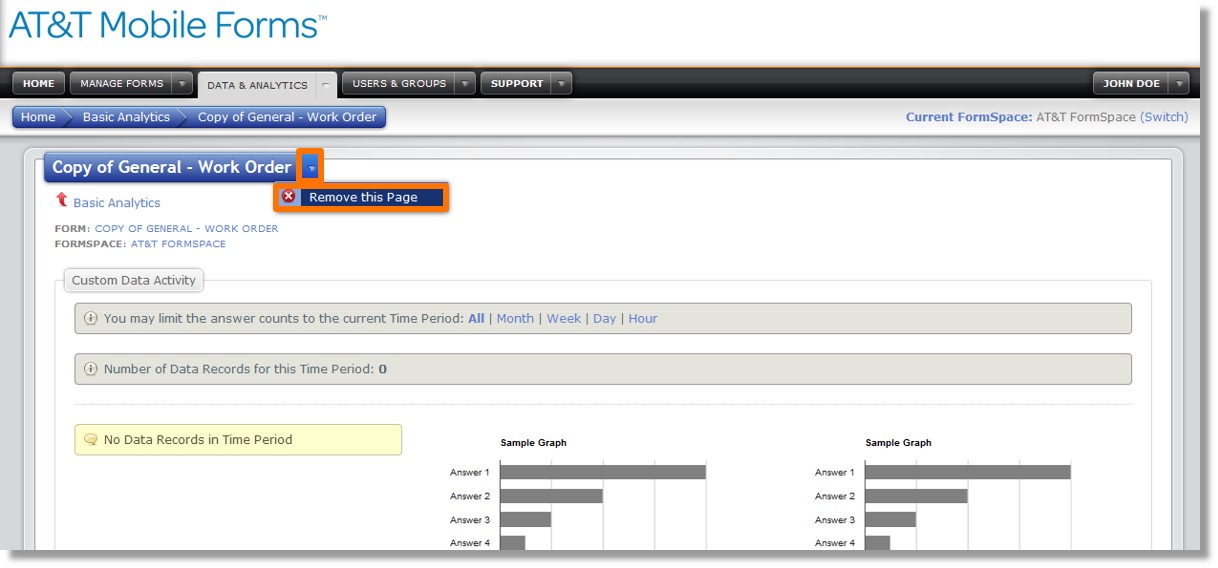Viewport: 1218px width, 568px height.
Task: Limit time period to Week
Action: [563, 319]
